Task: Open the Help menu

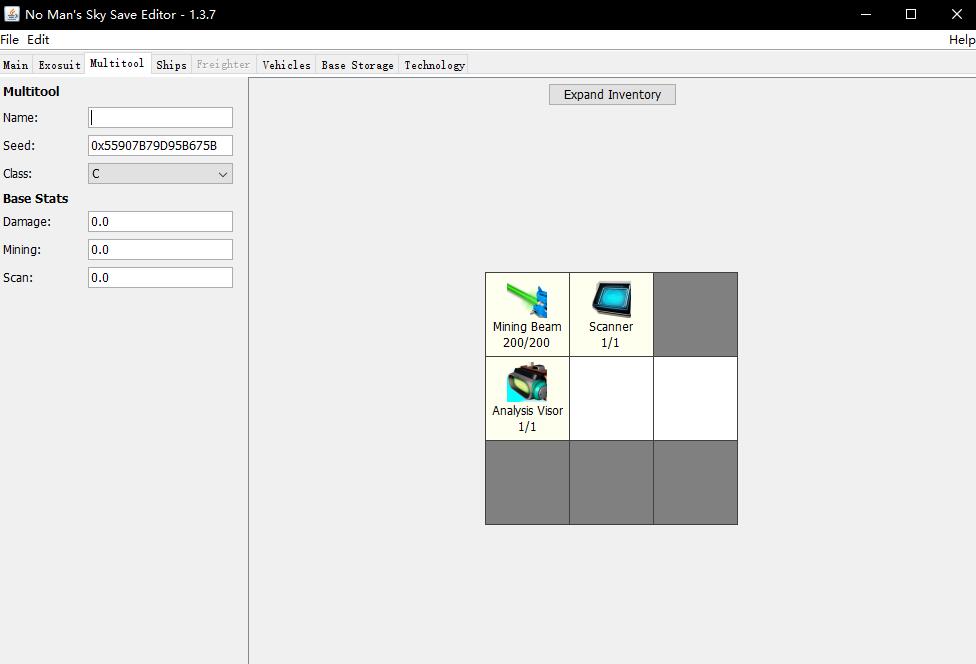Action: pos(962,40)
